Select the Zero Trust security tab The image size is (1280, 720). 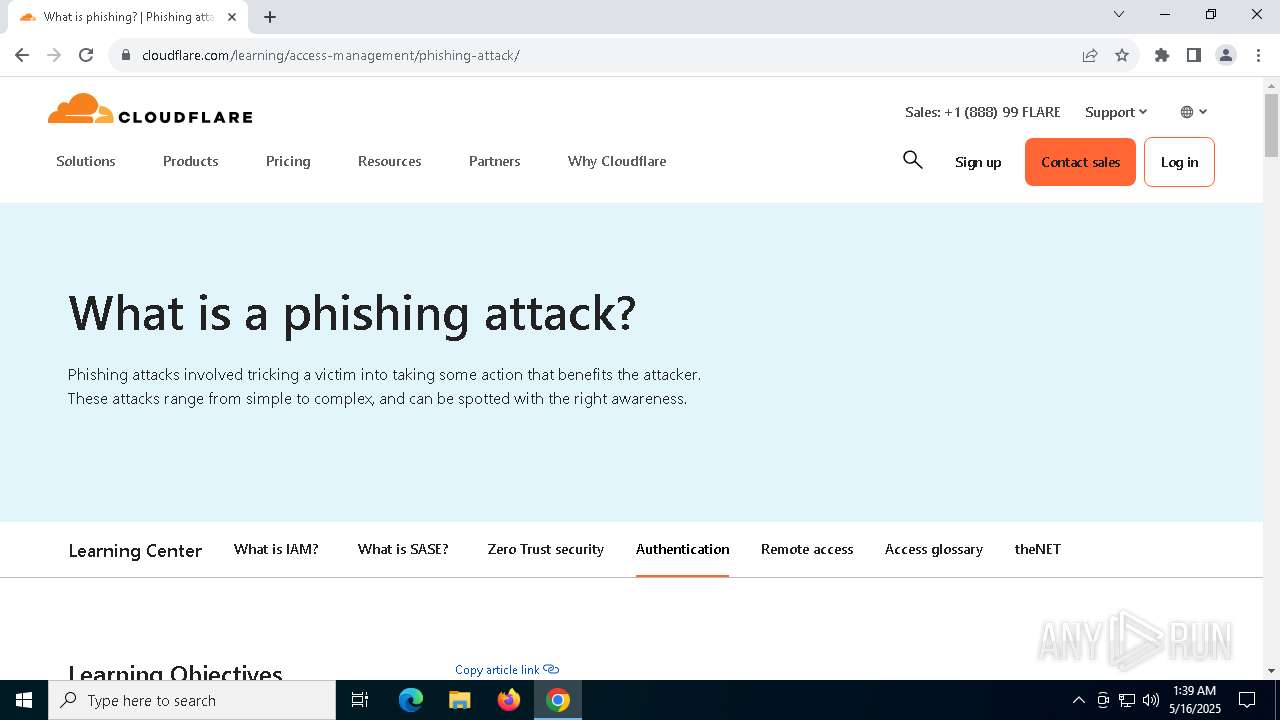[x=546, y=549]
